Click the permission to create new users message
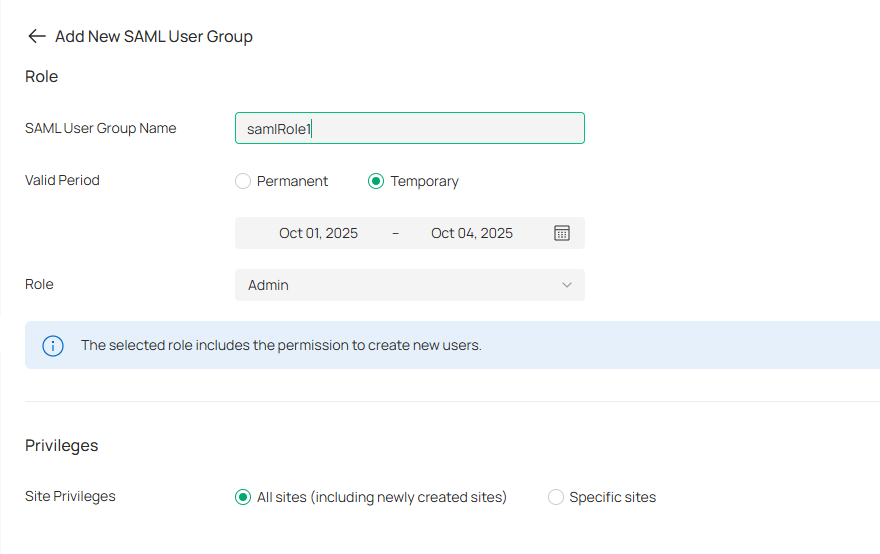Viewport: 880px width, 554px height. 281,345
